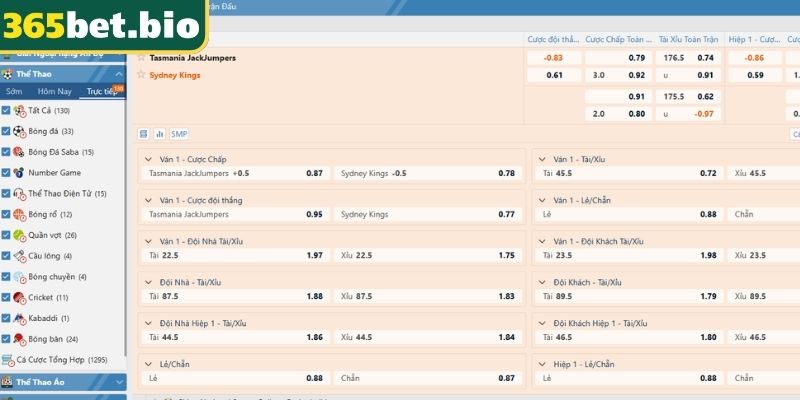Viewport: 800px width, 400px height.
Task: Collapse the Đội Nhà - Tài/Xỉu market
Action: tap(148, 282)
